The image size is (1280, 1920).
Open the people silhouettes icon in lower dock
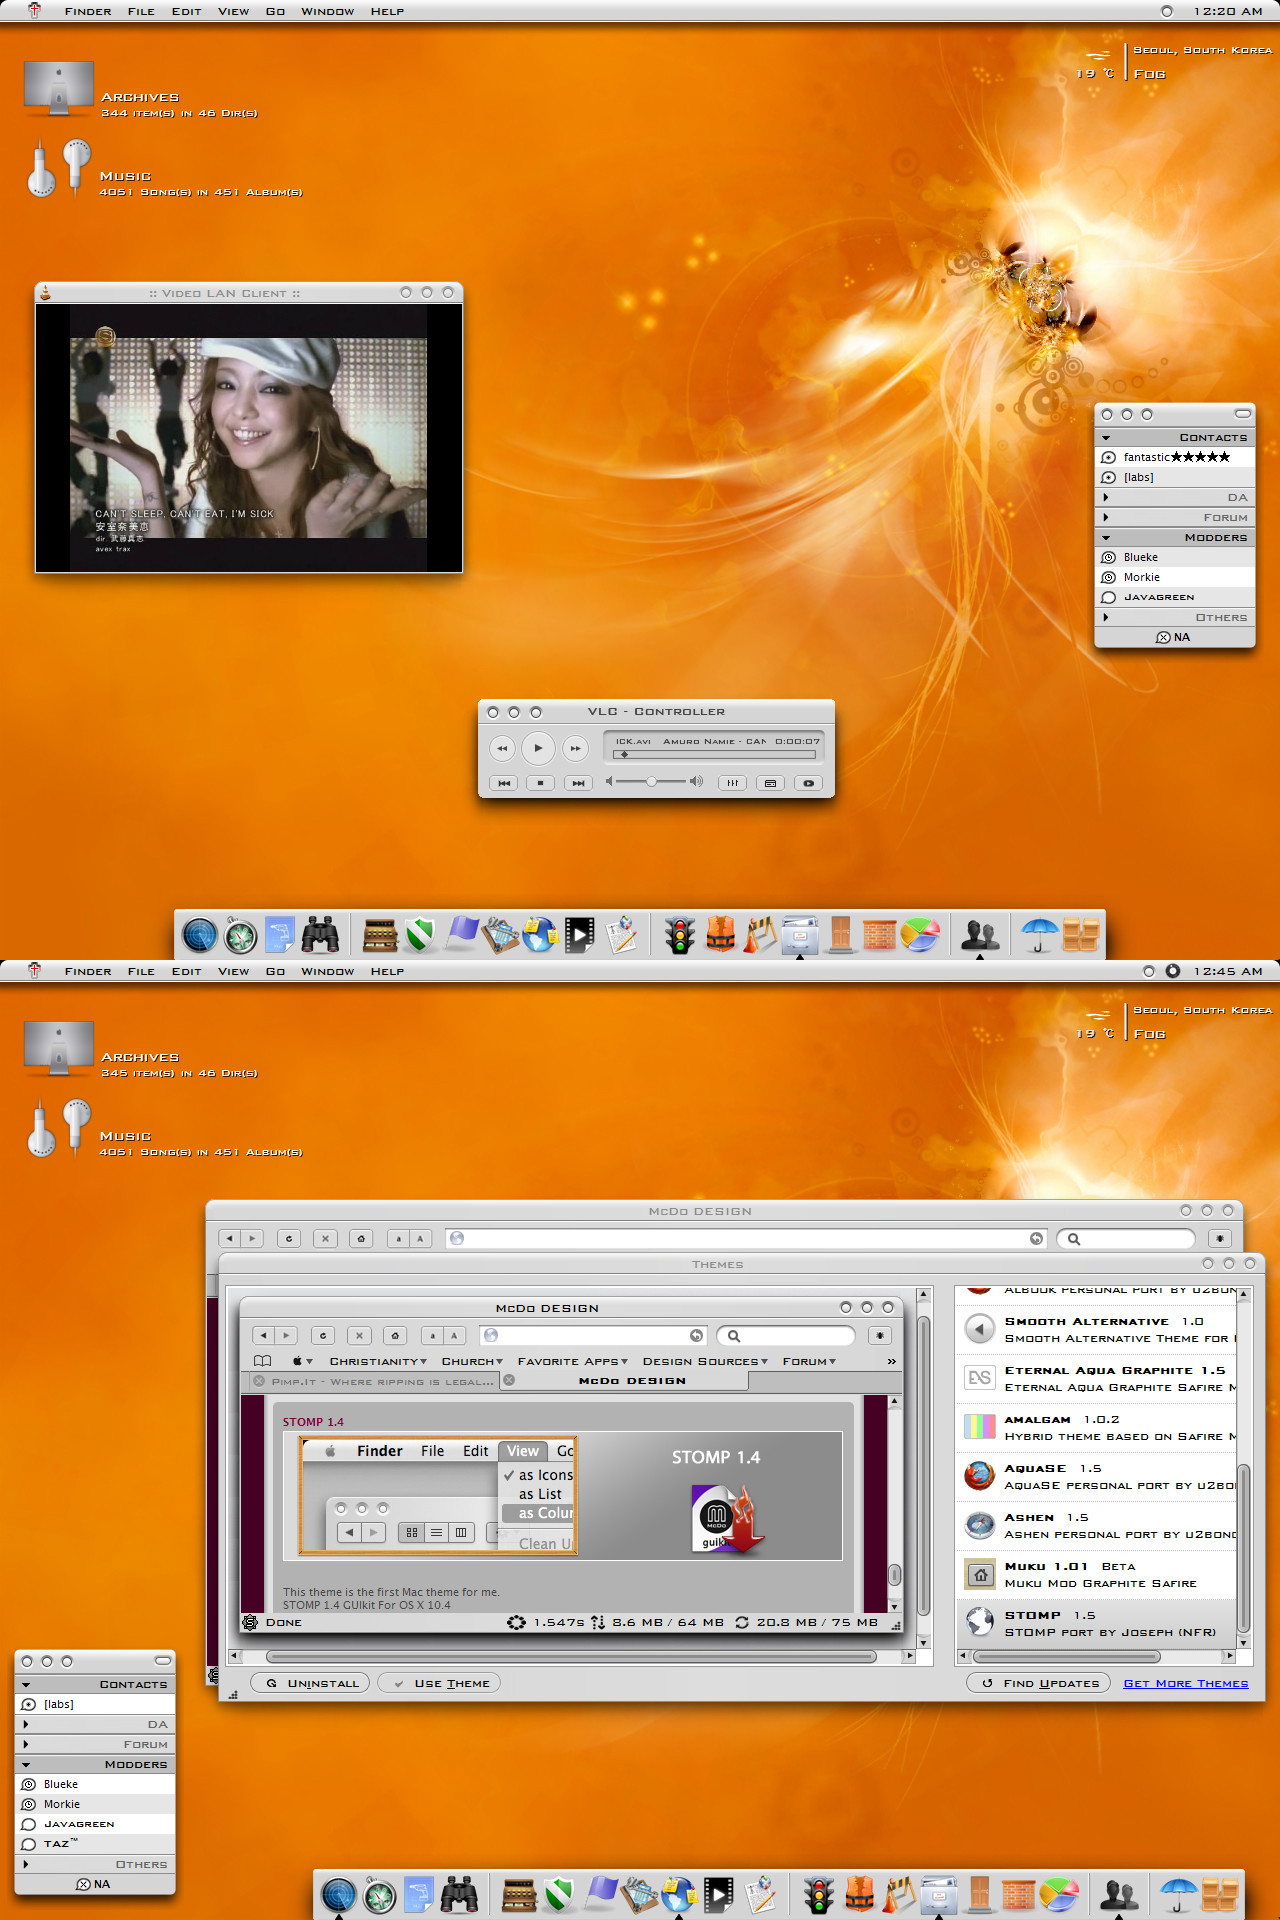point(1119,1894)
